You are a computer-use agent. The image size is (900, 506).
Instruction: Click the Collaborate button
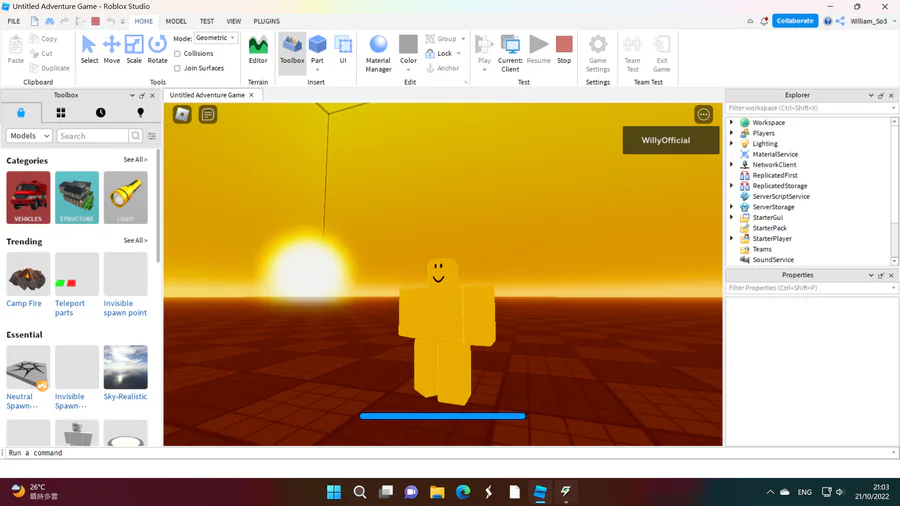[x=795, y=21]
